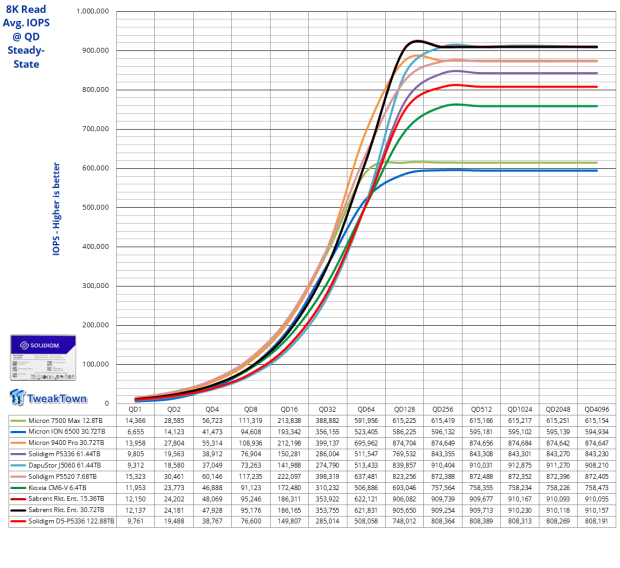The height and width of the screenshot is (568, 620).
Task: Click the QD8 column header
Action: pos(250,409)
